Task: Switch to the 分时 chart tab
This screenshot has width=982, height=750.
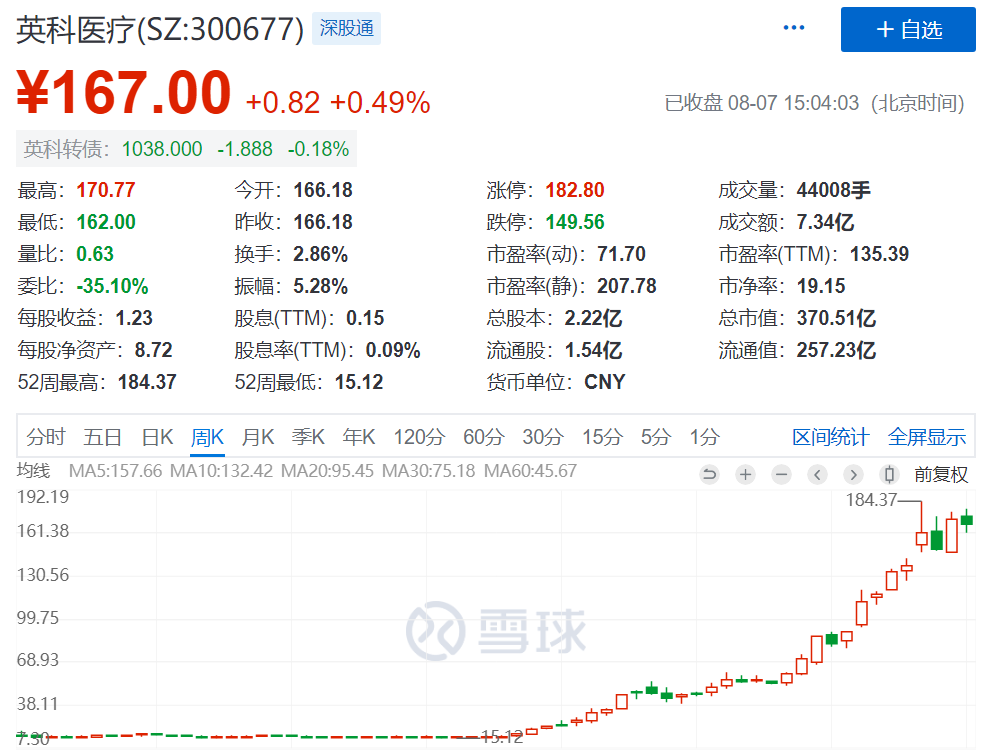Action: click(x=46, y=437)
